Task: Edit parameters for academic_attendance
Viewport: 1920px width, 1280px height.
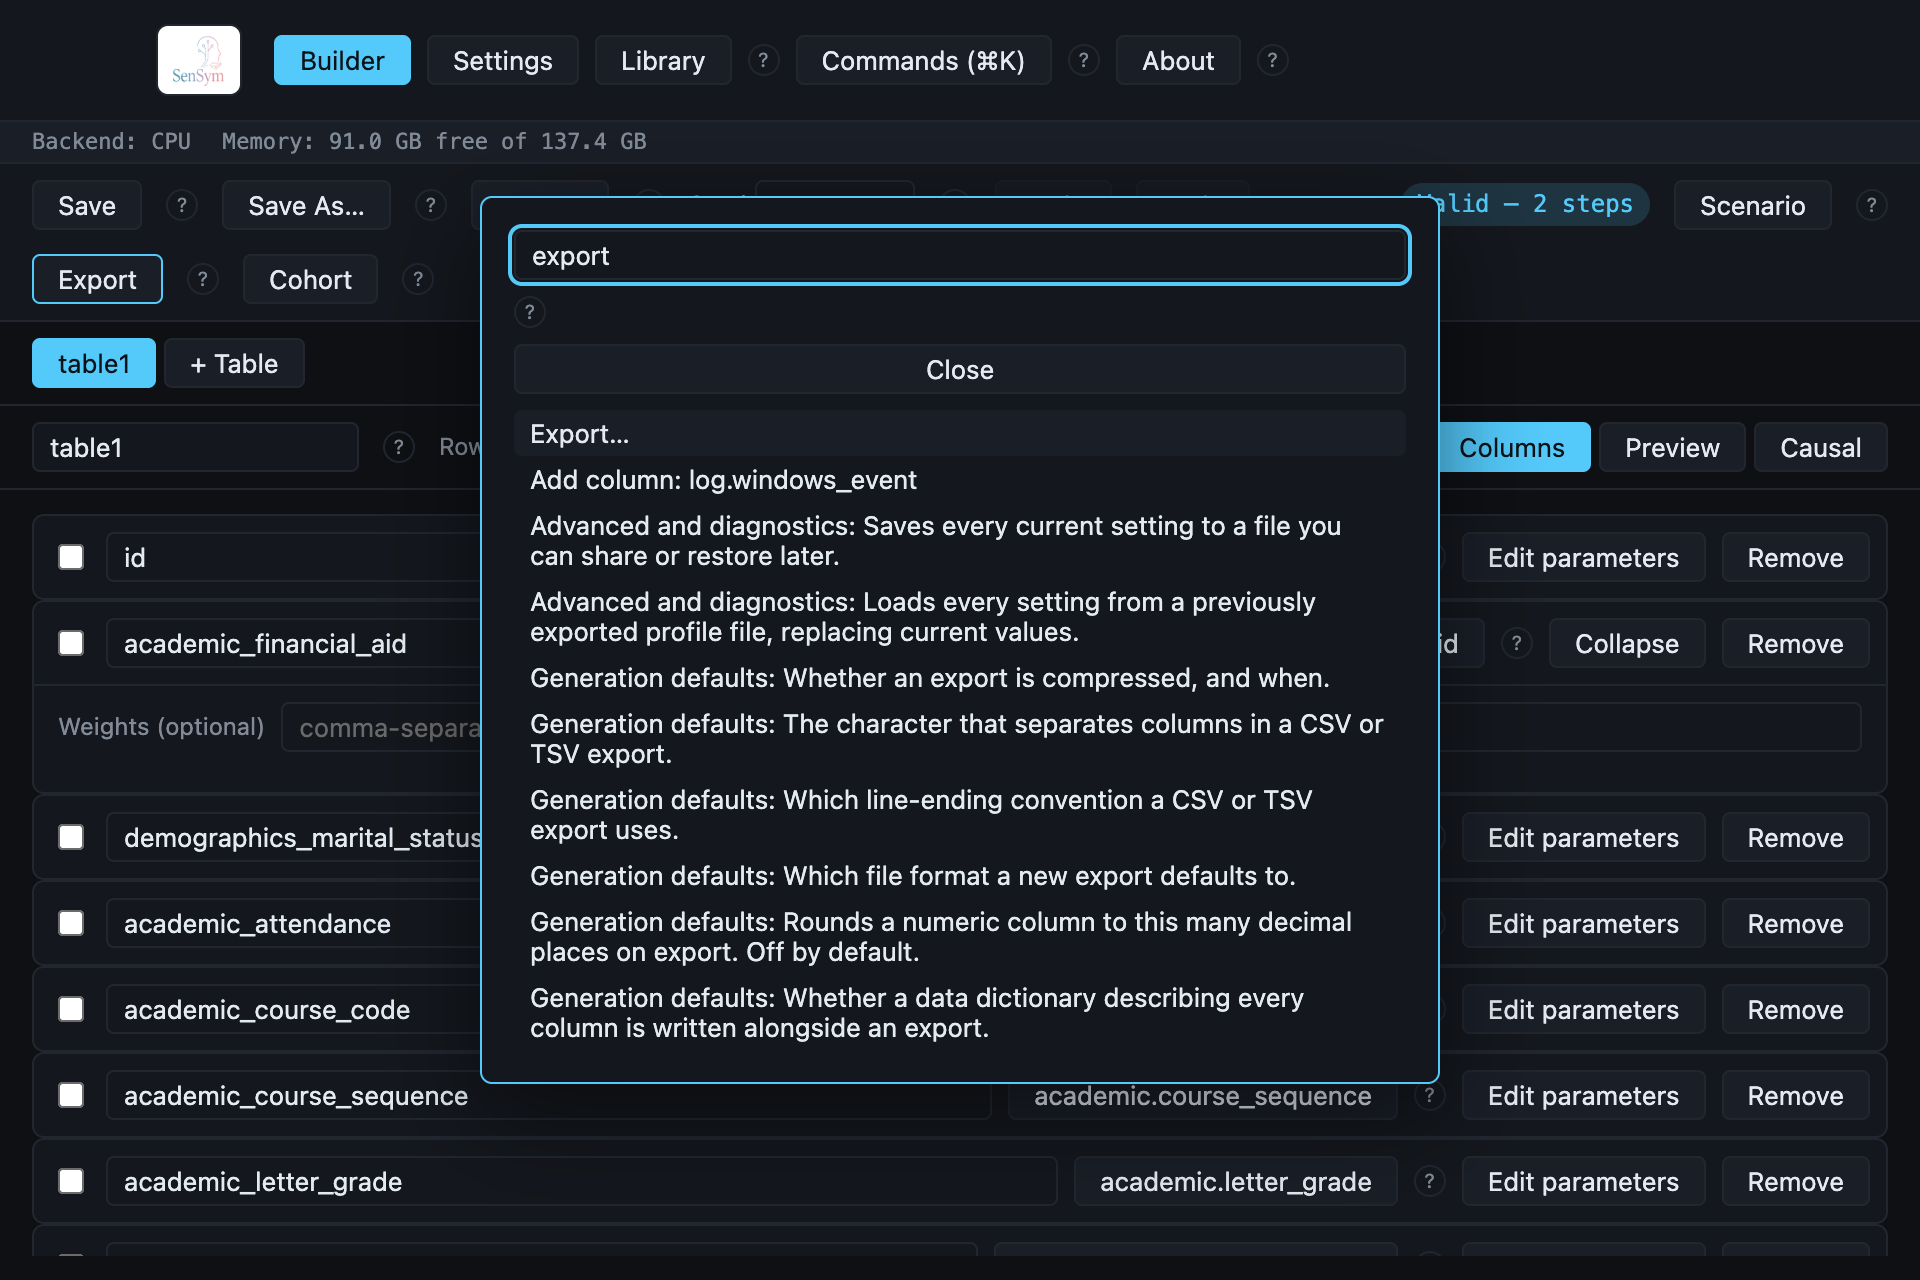Action: point(1583,923)
